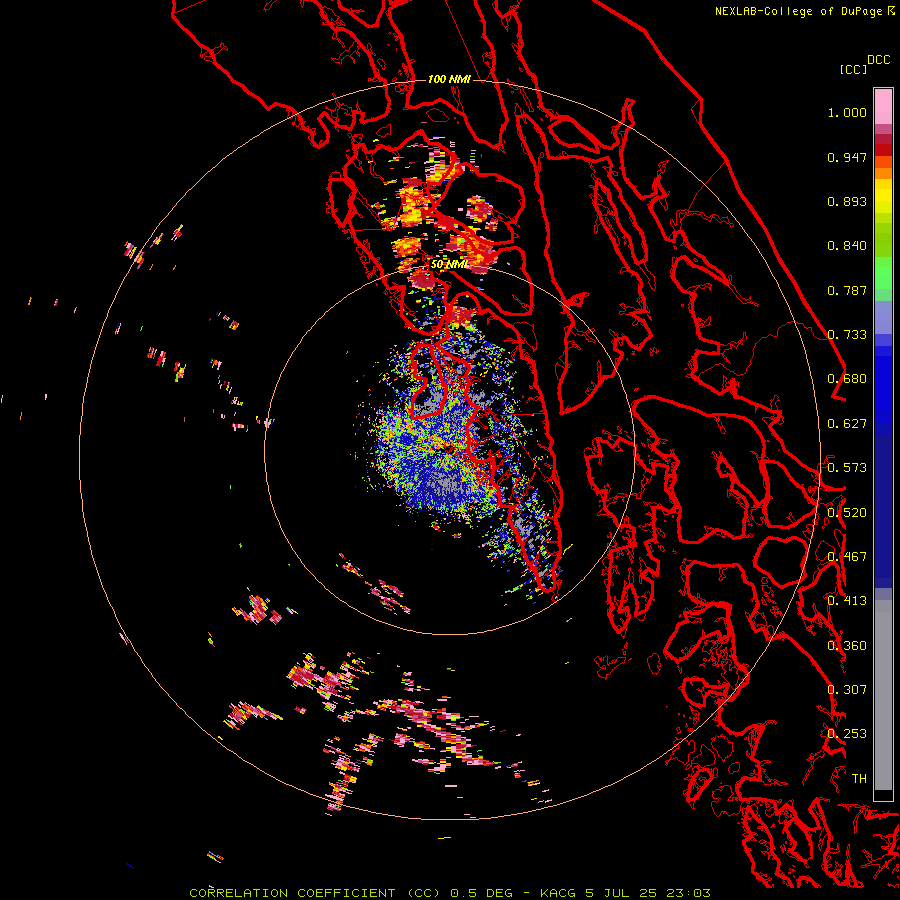This screenshot has width=900, height=900.
Task: Click the TH threshold label
Action: 859,779
